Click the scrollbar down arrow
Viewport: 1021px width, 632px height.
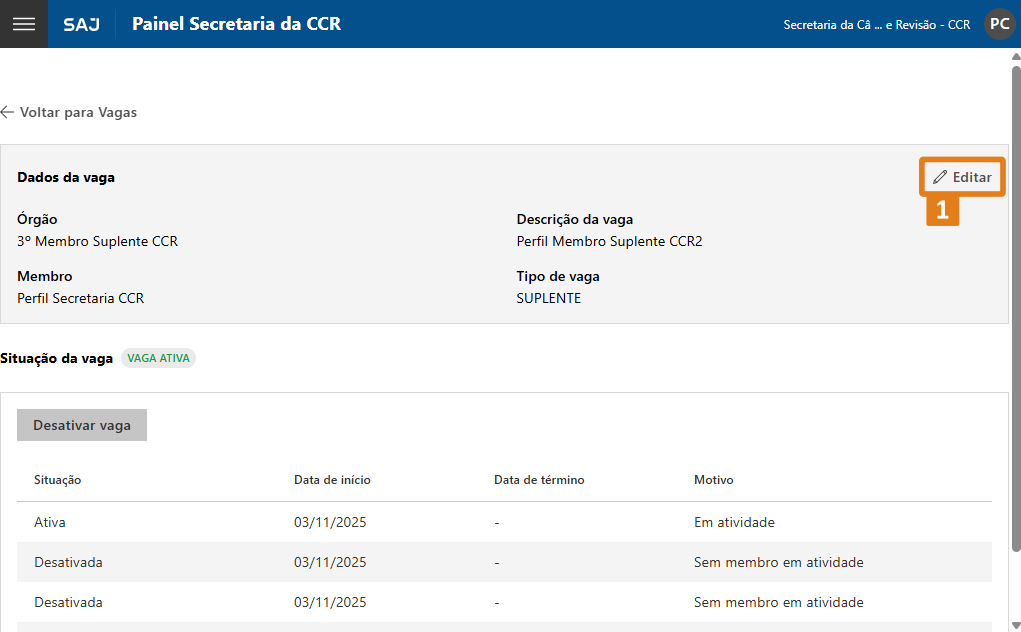pyautogui.click(x=1015, y=624)
